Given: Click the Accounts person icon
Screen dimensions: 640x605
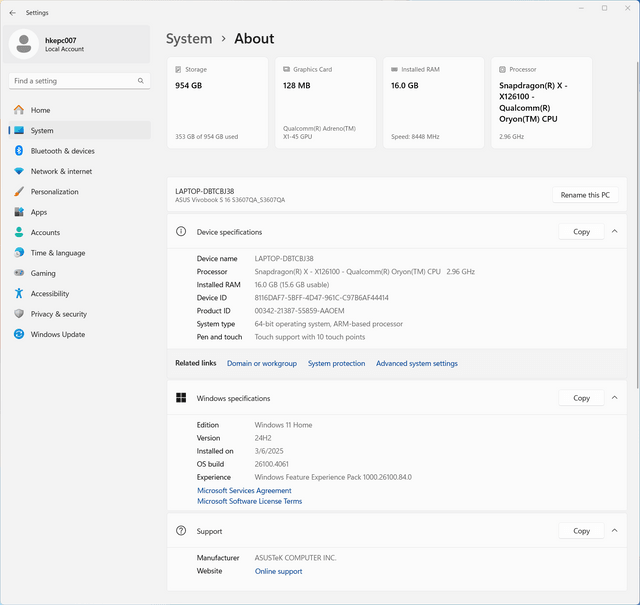Looking at the screenshot, I should (x=19, y=232).
